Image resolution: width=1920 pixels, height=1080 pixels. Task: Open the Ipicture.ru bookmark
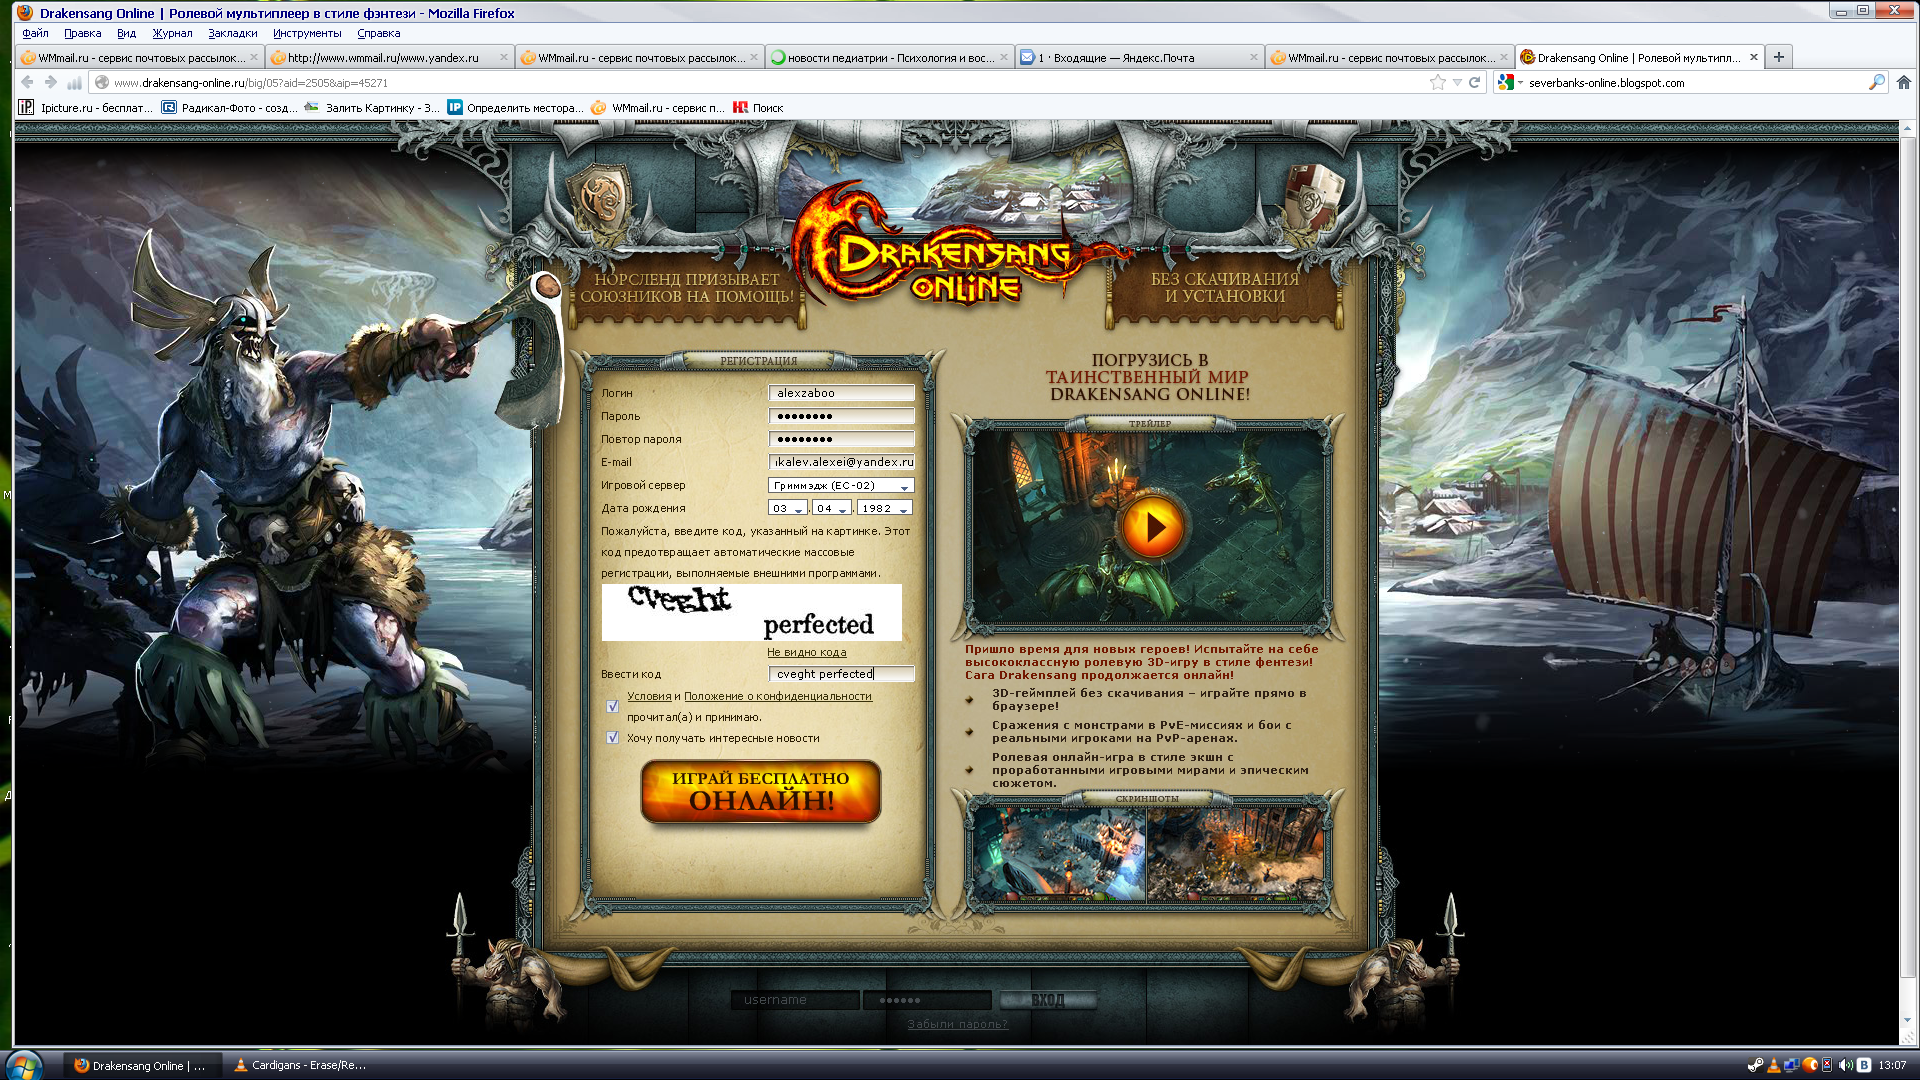tap(86, 108)
